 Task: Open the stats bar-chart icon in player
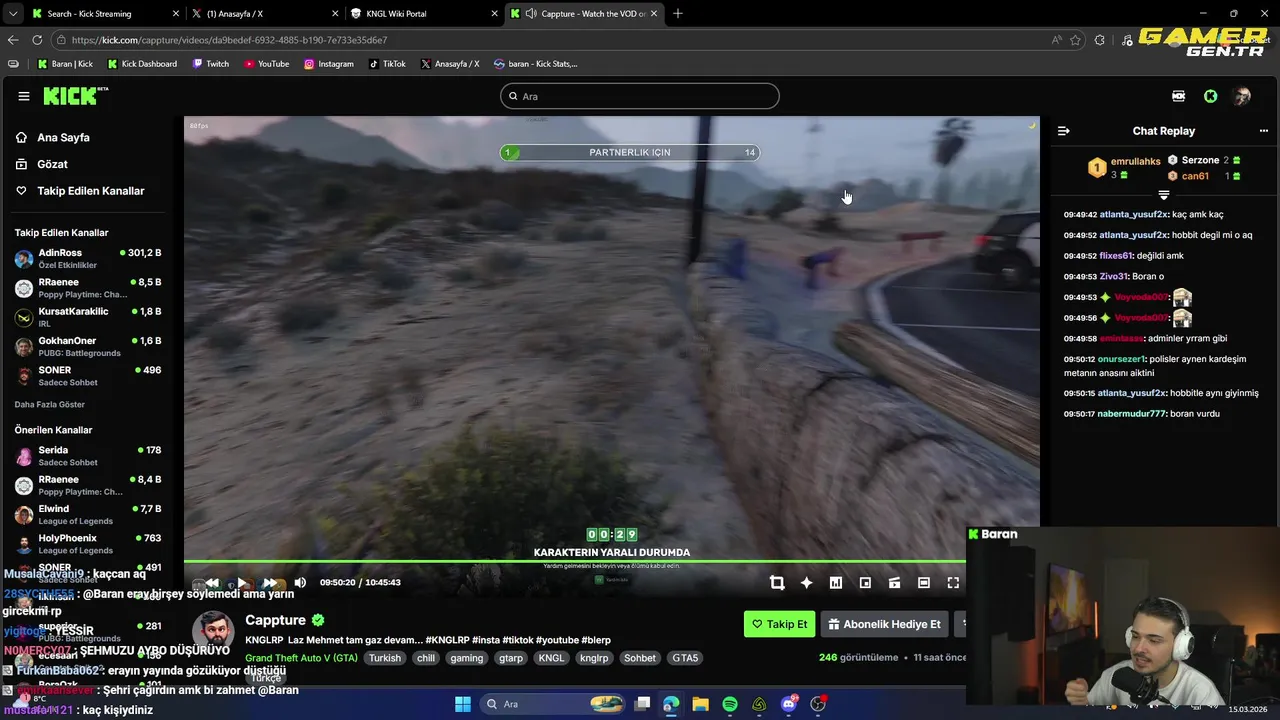pyautogui.click(x=836, y=583)
